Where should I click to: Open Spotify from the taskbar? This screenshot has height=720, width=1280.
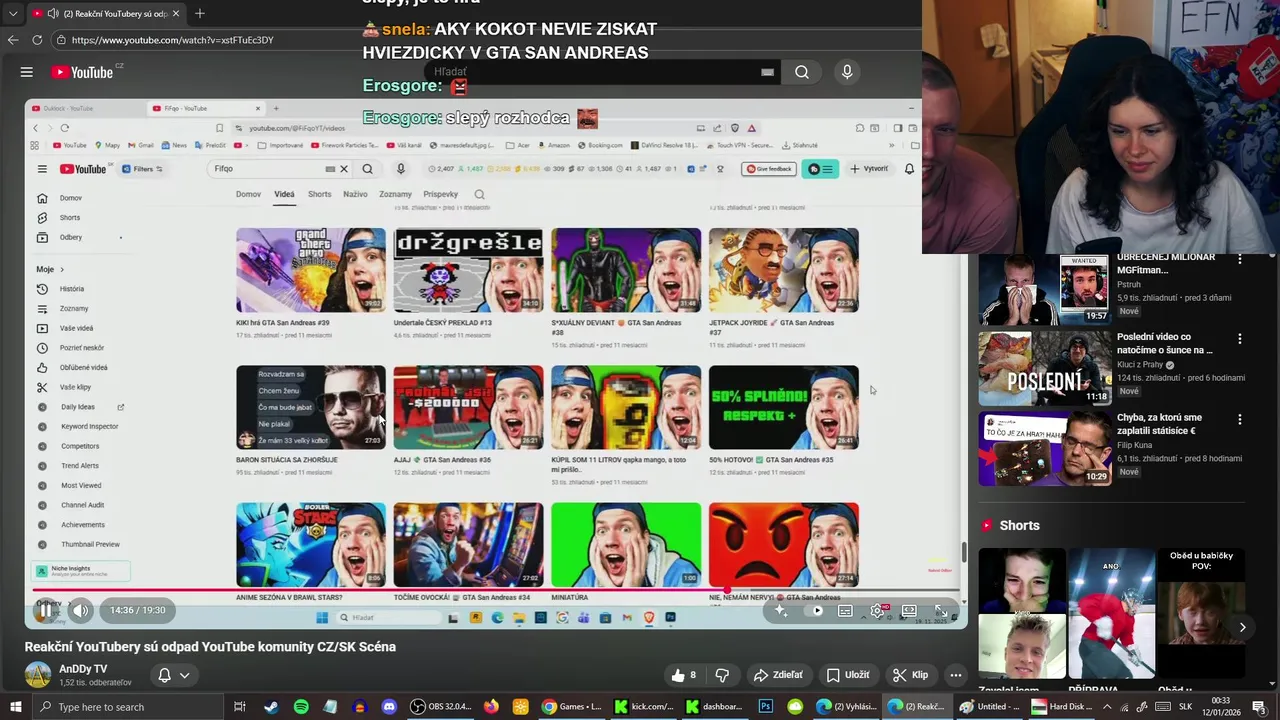point(301,707)
